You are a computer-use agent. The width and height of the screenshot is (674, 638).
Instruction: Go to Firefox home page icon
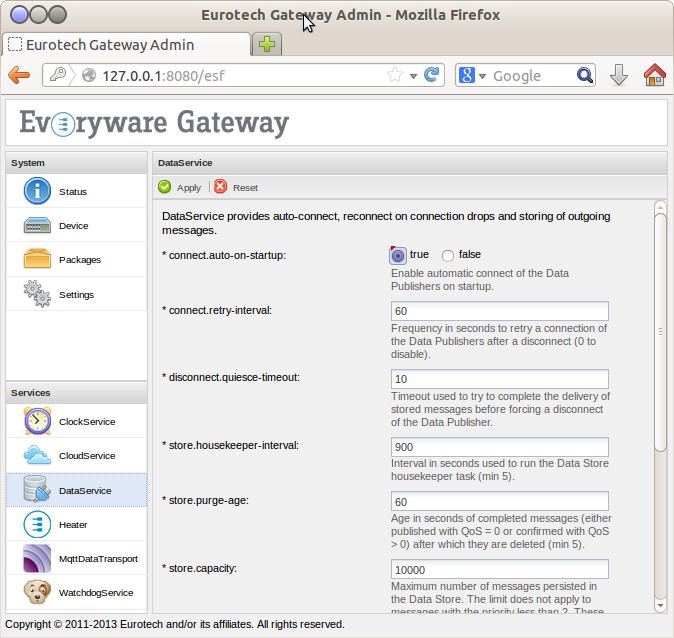click(x=655, y=74)
